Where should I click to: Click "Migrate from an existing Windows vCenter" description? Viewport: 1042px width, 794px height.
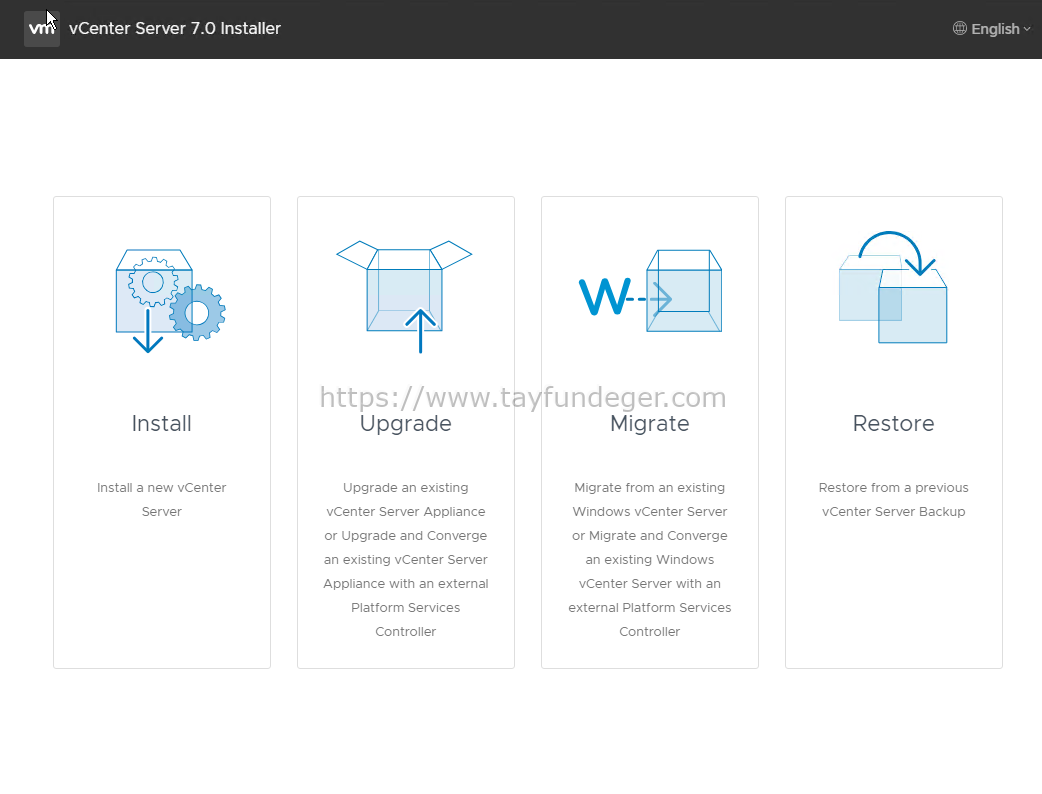pyautogui.click(x=650, y=559)
